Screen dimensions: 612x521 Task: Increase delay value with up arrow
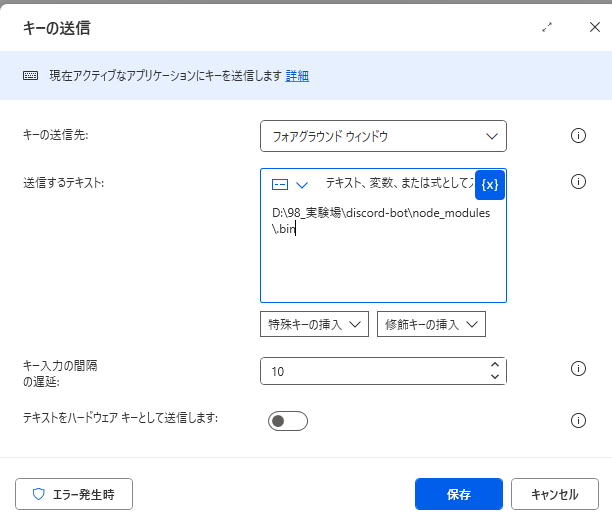494,364
